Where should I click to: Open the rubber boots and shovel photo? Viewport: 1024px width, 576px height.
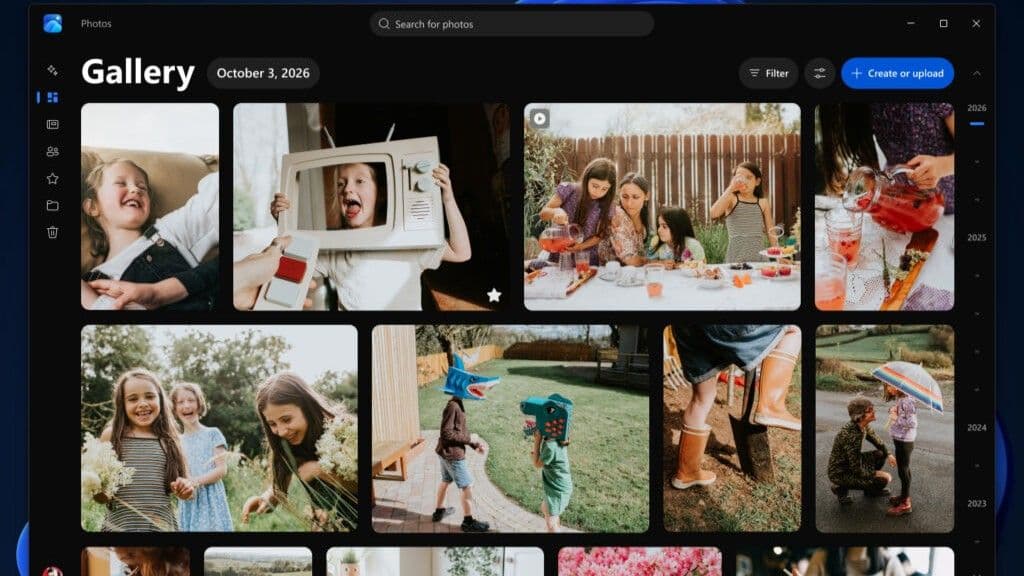coord(732,428)
